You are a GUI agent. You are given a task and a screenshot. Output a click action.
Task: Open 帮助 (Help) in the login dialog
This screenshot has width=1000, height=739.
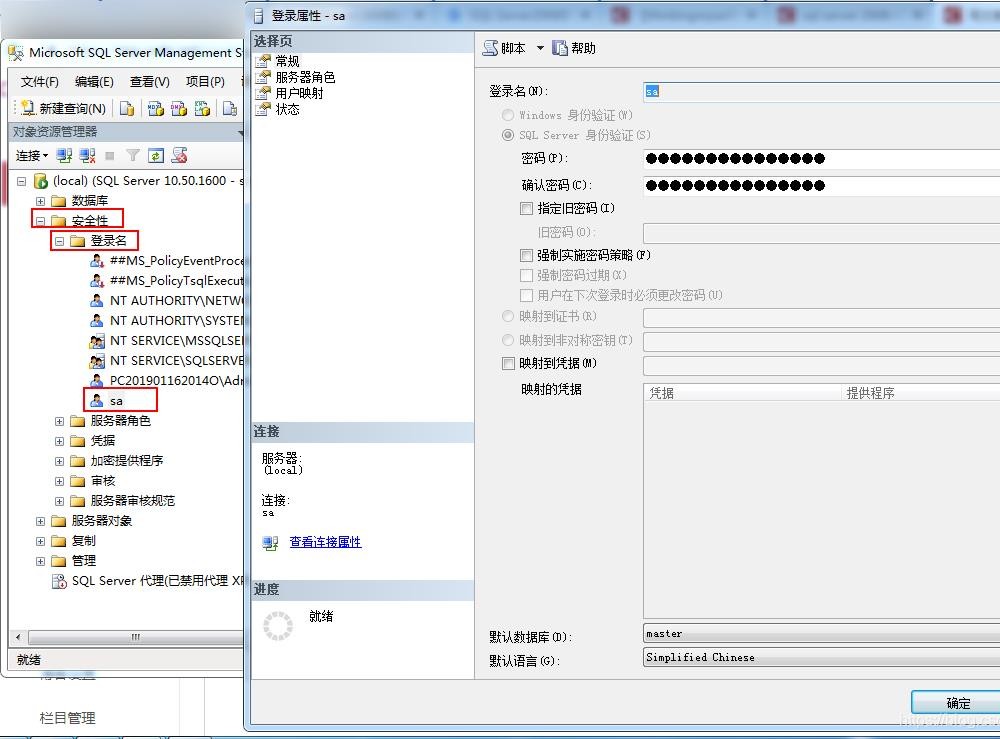click(575, 48)
